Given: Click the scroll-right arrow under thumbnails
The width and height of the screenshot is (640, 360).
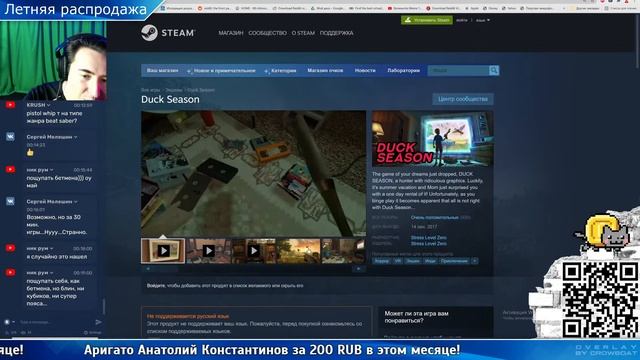Looking at the screenshot, I should point(358,269).
